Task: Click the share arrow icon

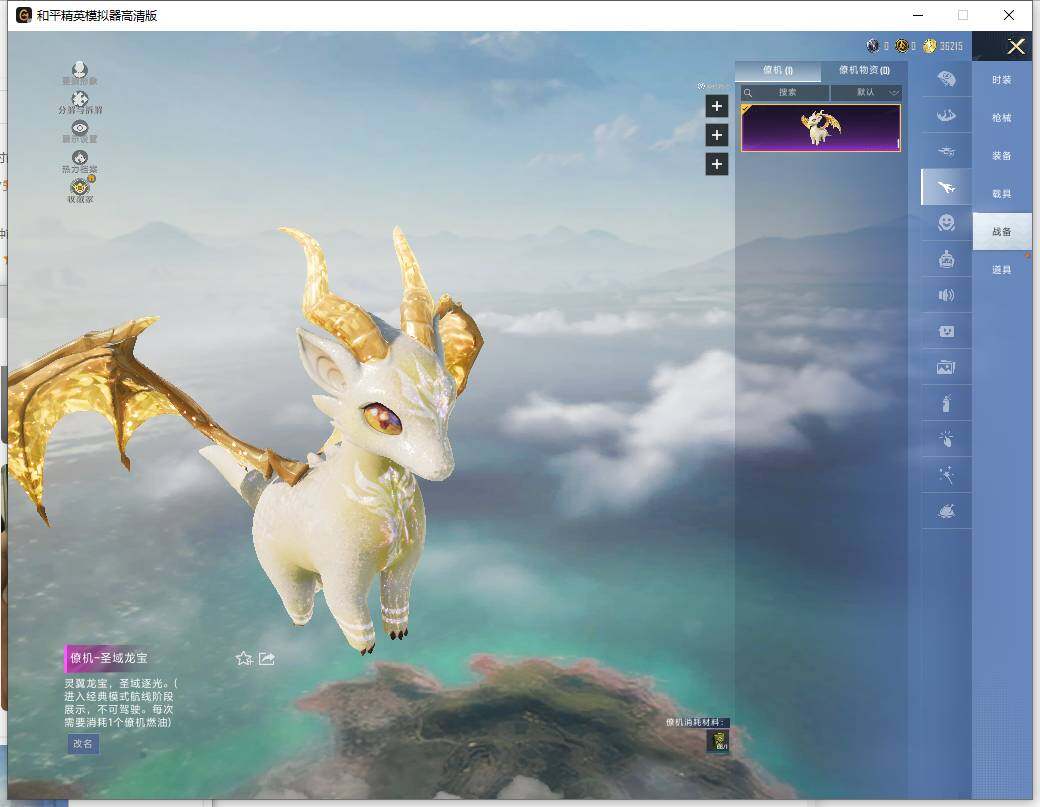Action: tap(267, 658)
